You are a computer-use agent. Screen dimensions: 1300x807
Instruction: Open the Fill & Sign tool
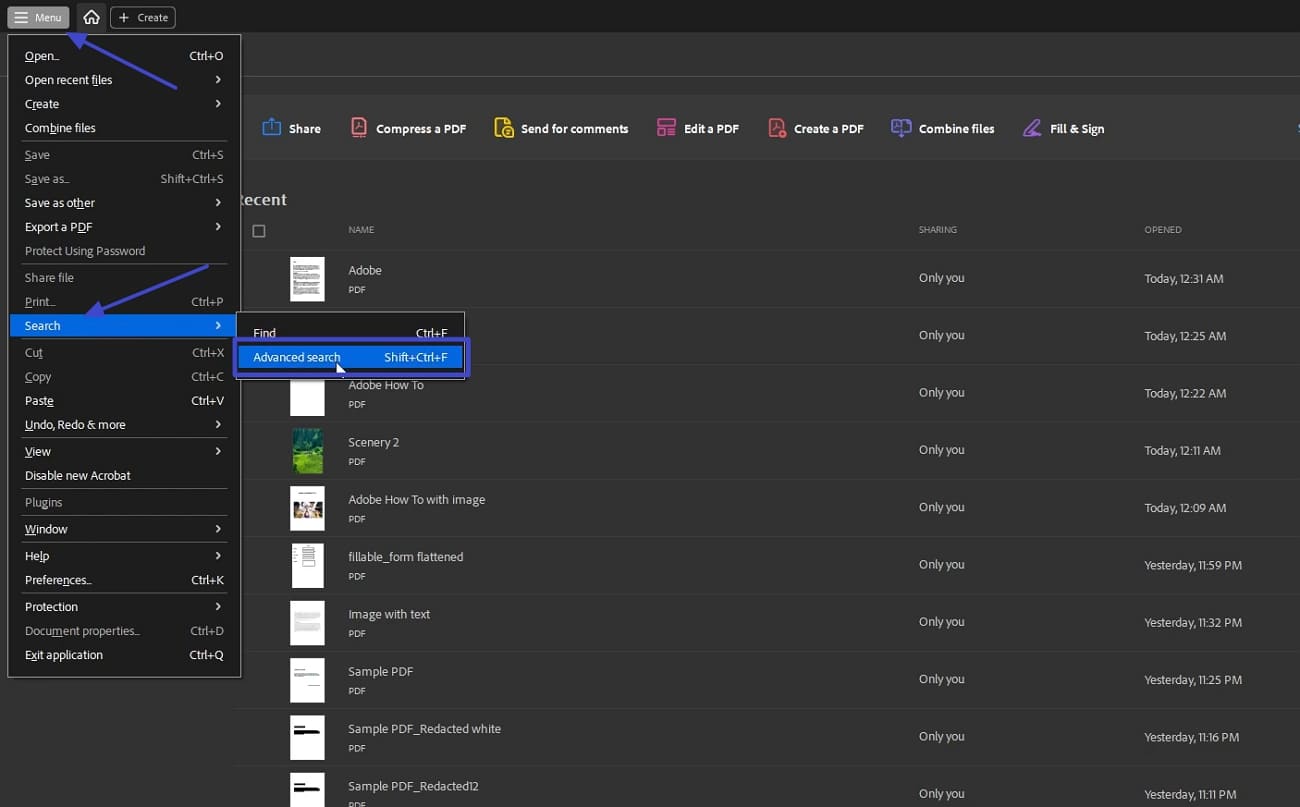pyautogui.click(x=1063, y=128)
